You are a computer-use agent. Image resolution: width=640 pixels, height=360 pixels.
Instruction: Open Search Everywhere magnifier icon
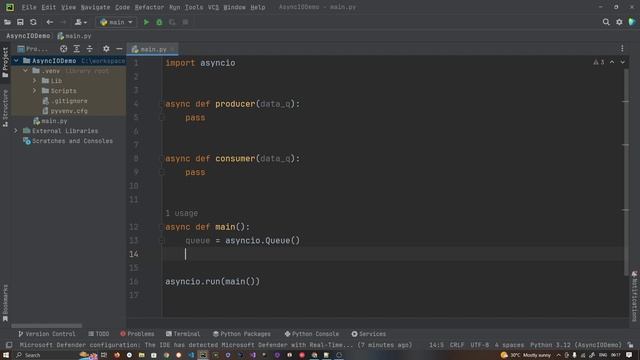[606, 22]
